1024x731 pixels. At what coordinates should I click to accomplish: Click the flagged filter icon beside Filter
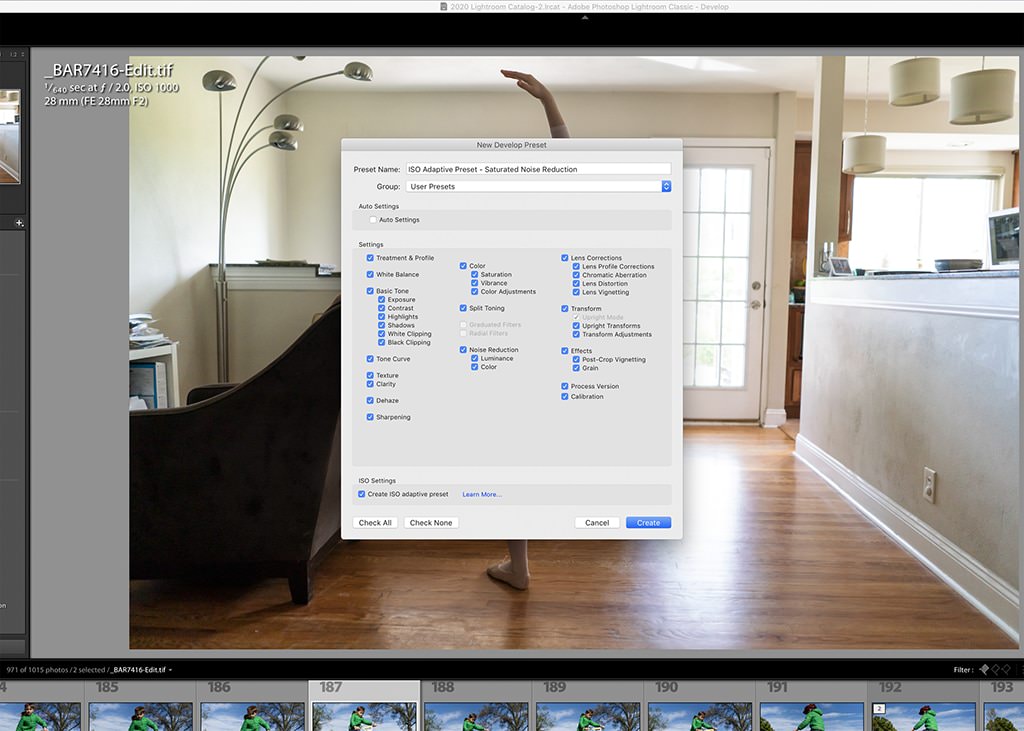point(984,669)
